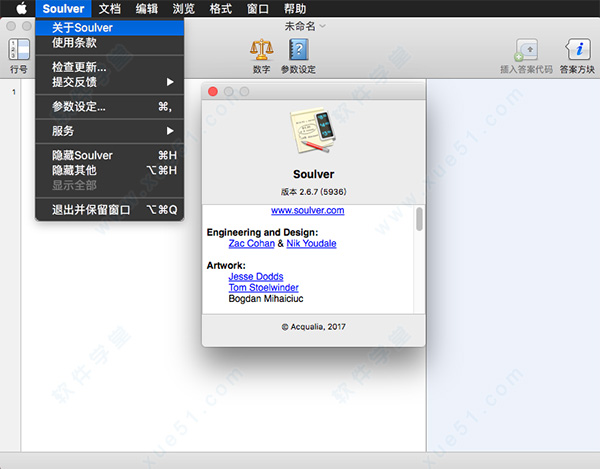Open the 浏览 menu
The height and width of the screenshot is (469, 600).
184,8
